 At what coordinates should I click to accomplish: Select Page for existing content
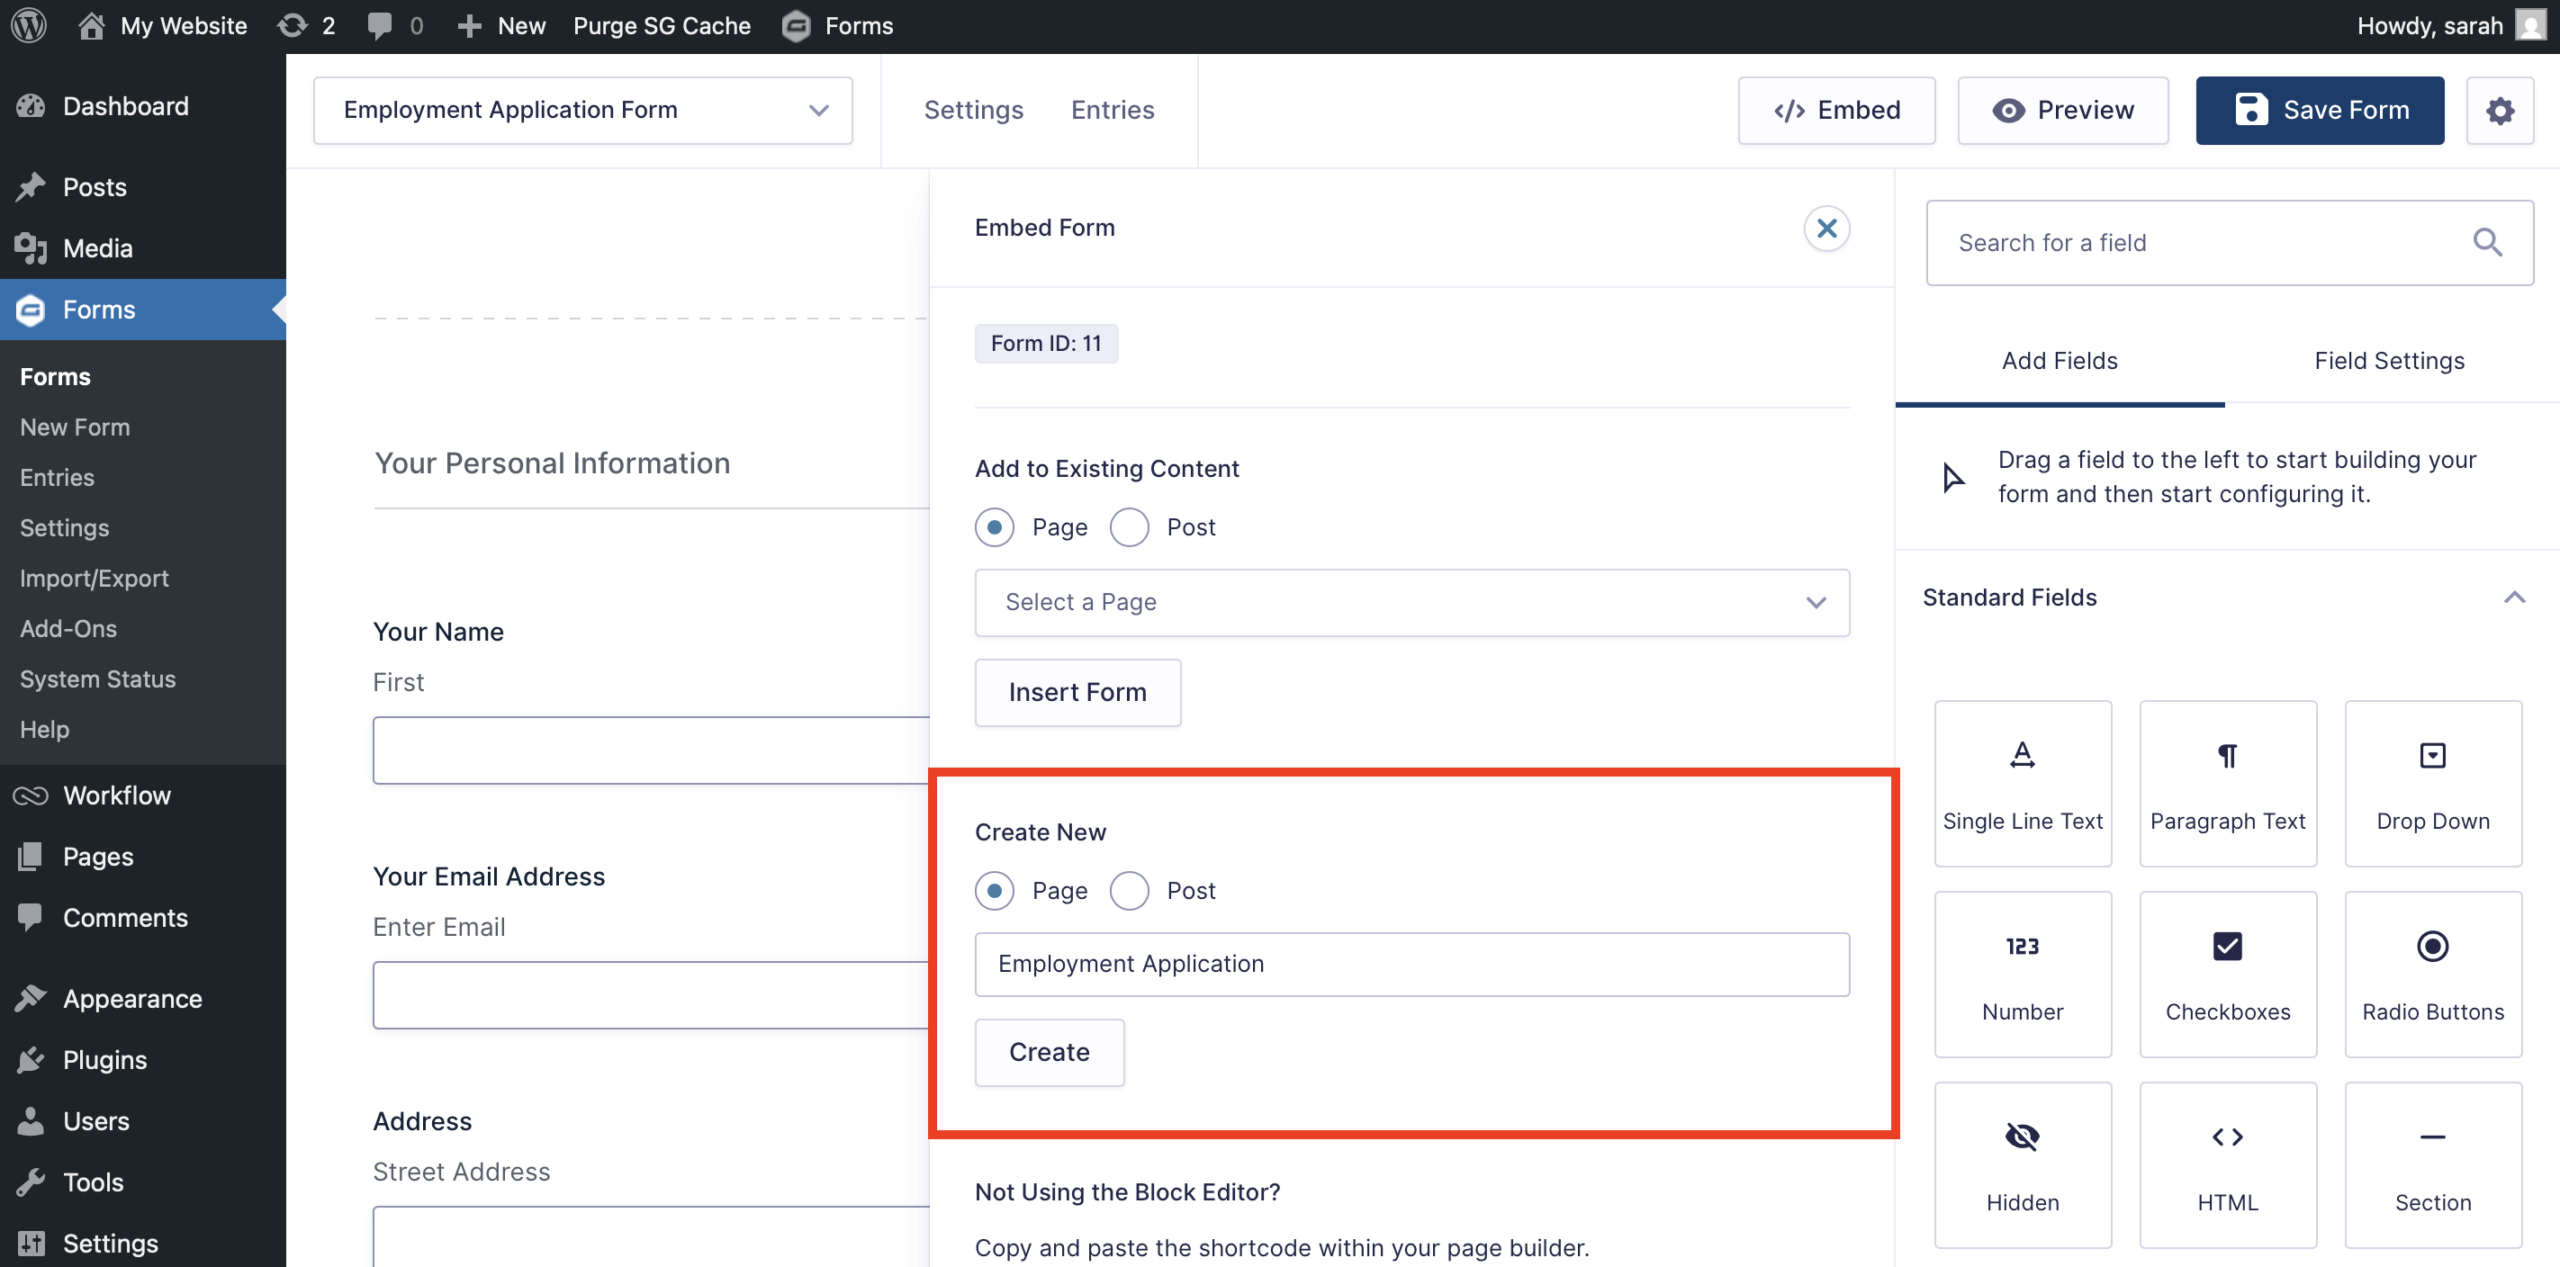click(x=994, y=527)
